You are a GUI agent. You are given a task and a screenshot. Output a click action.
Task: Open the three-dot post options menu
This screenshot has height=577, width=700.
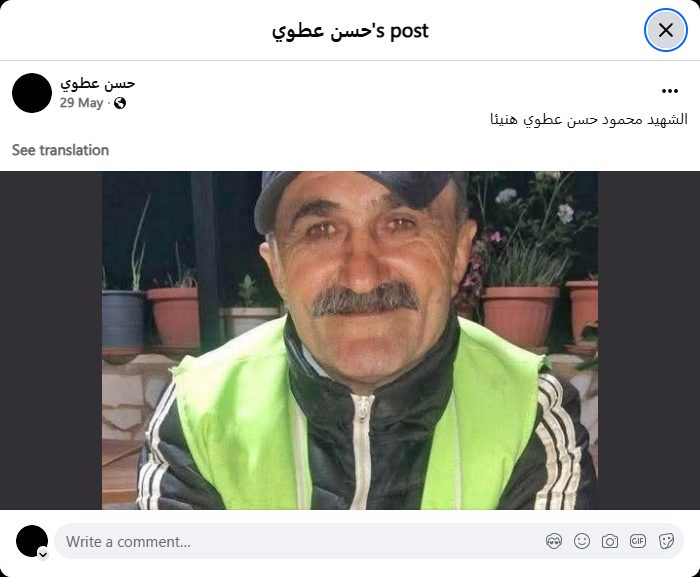click(x=670, y=91)
